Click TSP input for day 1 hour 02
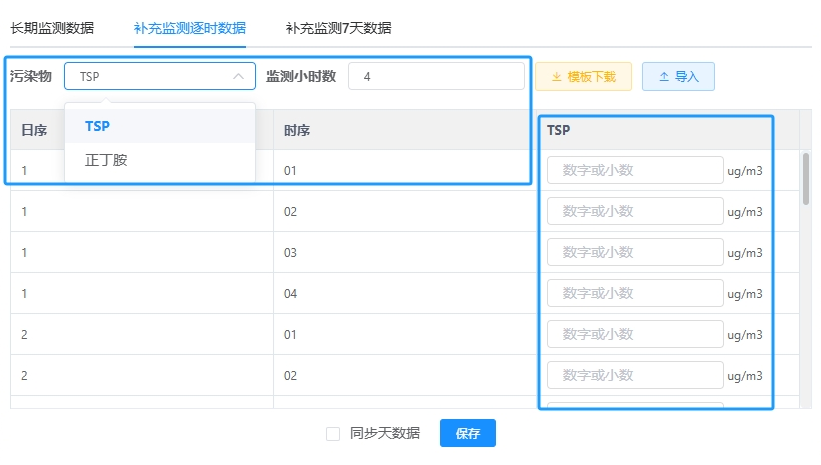The height and width of the screenshot is (465, 821). pyautogui.click(x=635, y=211)
